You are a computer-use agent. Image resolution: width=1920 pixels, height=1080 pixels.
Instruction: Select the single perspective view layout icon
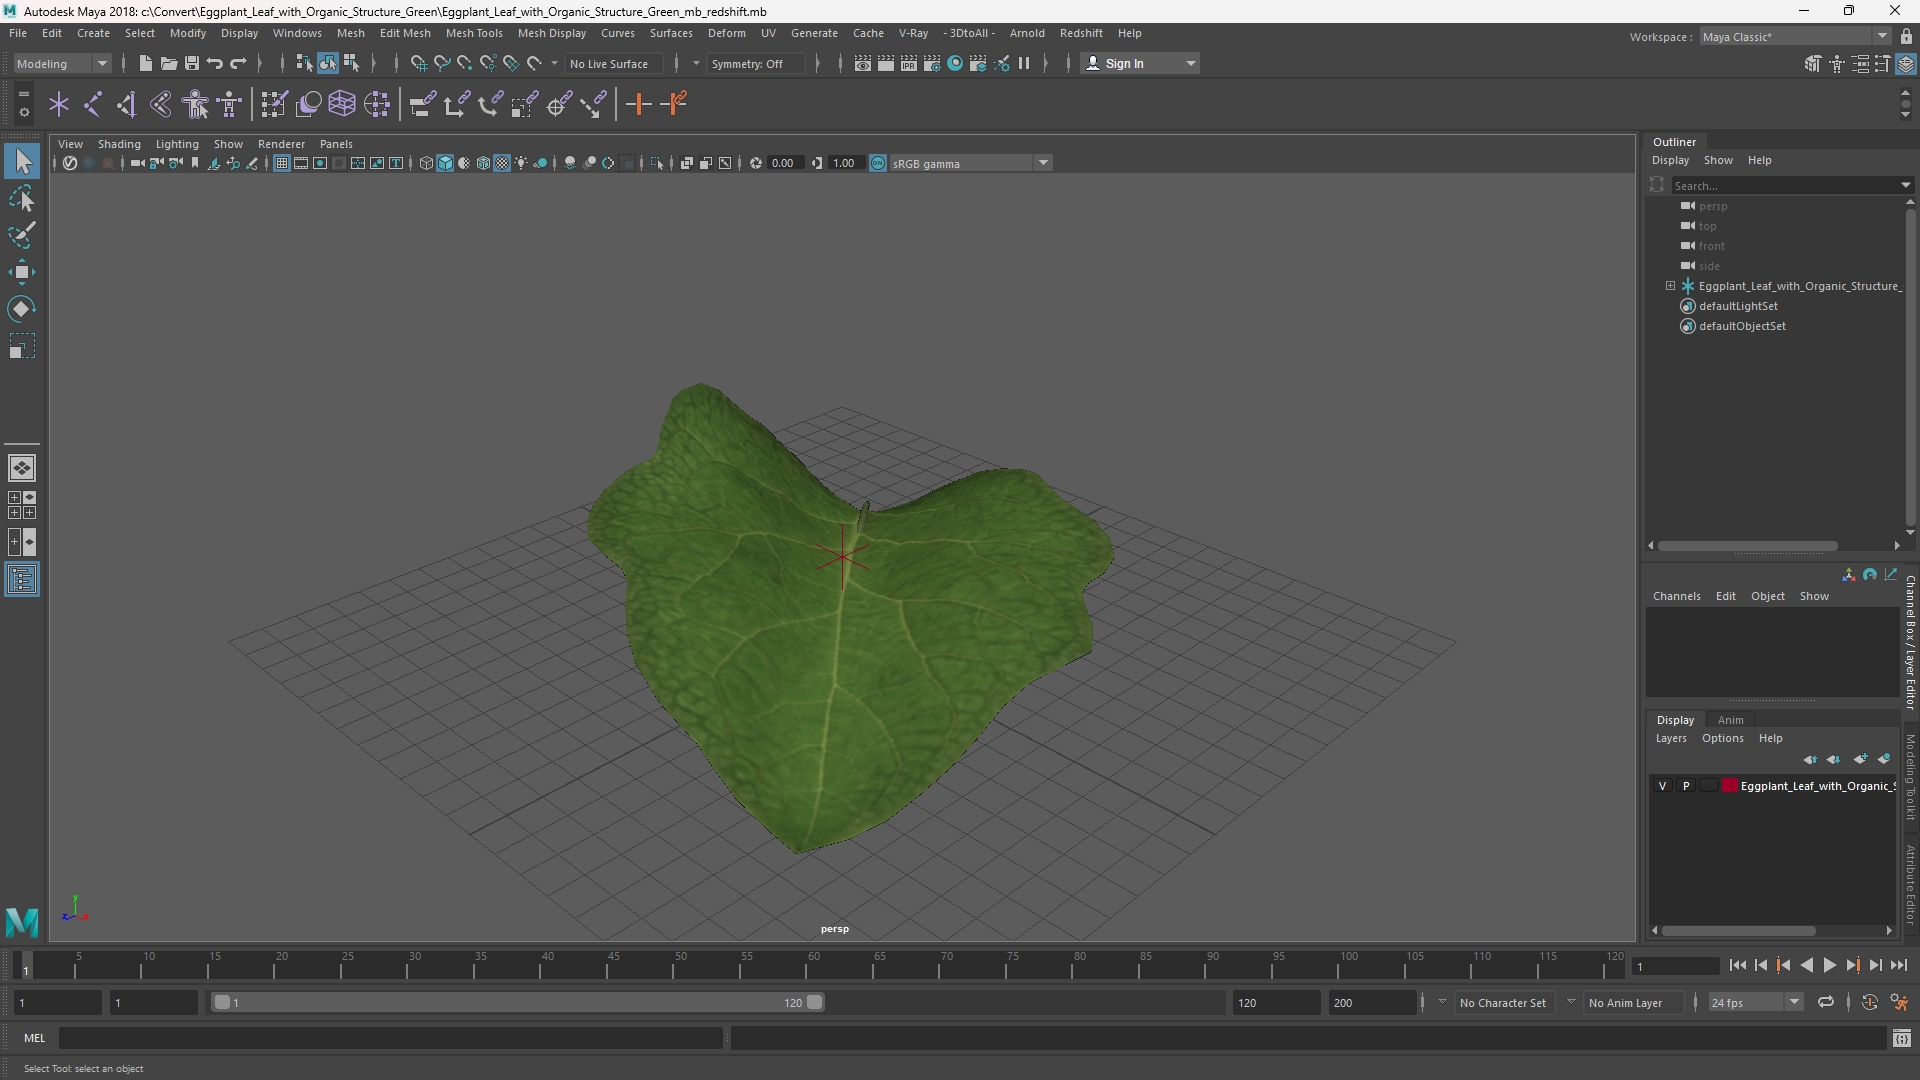point(22,468)
